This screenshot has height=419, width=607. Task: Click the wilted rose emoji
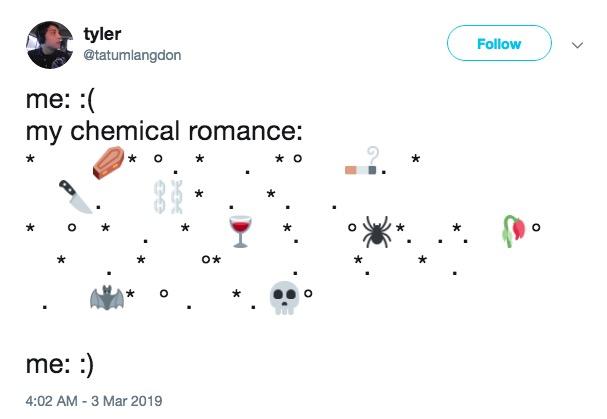point(514,231)
